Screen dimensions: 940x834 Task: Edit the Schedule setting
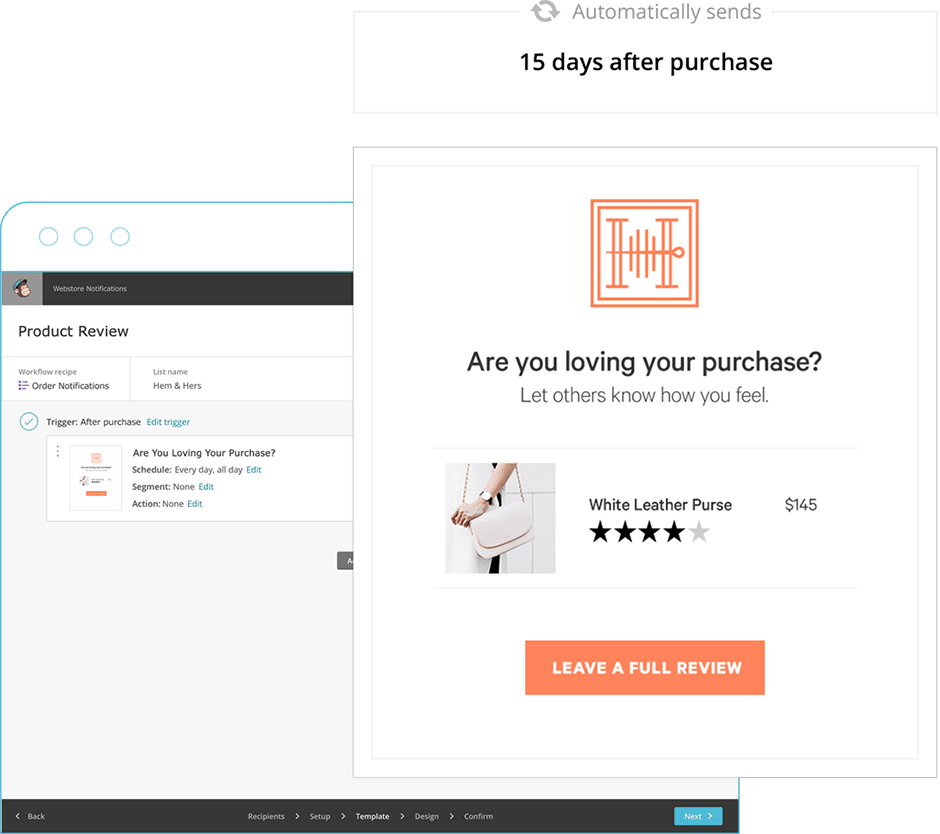click(x=254, y=469)
